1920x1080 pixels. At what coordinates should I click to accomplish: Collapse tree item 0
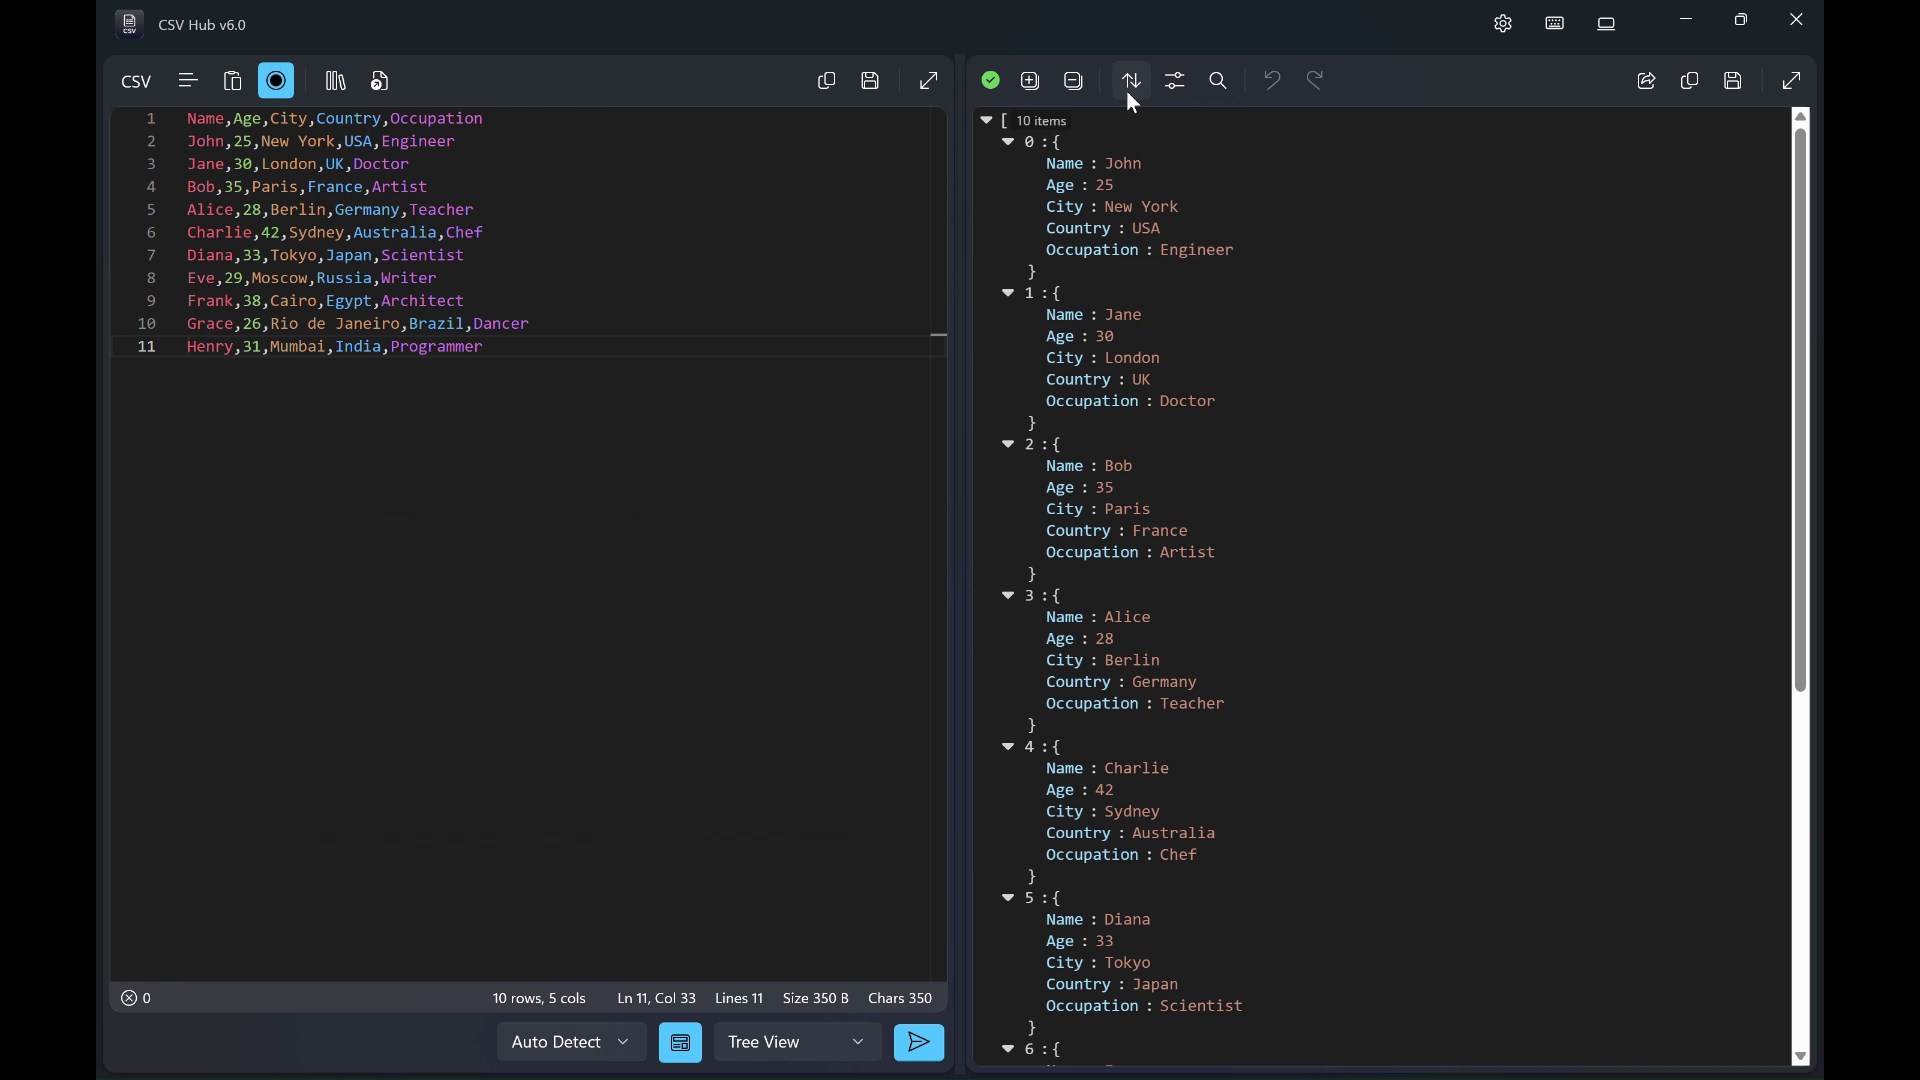coord(1010,143)
